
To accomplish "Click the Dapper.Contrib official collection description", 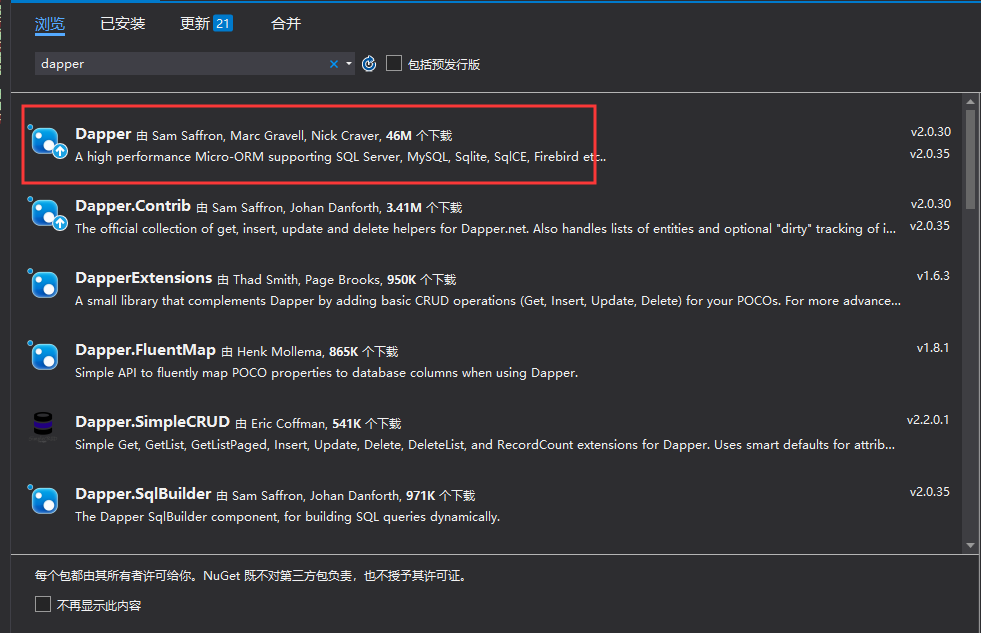I will coord(485,229).
